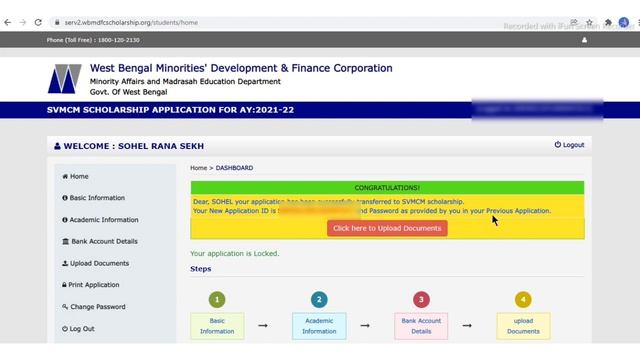Bookmark this page with star icon

tap(589, 22)
